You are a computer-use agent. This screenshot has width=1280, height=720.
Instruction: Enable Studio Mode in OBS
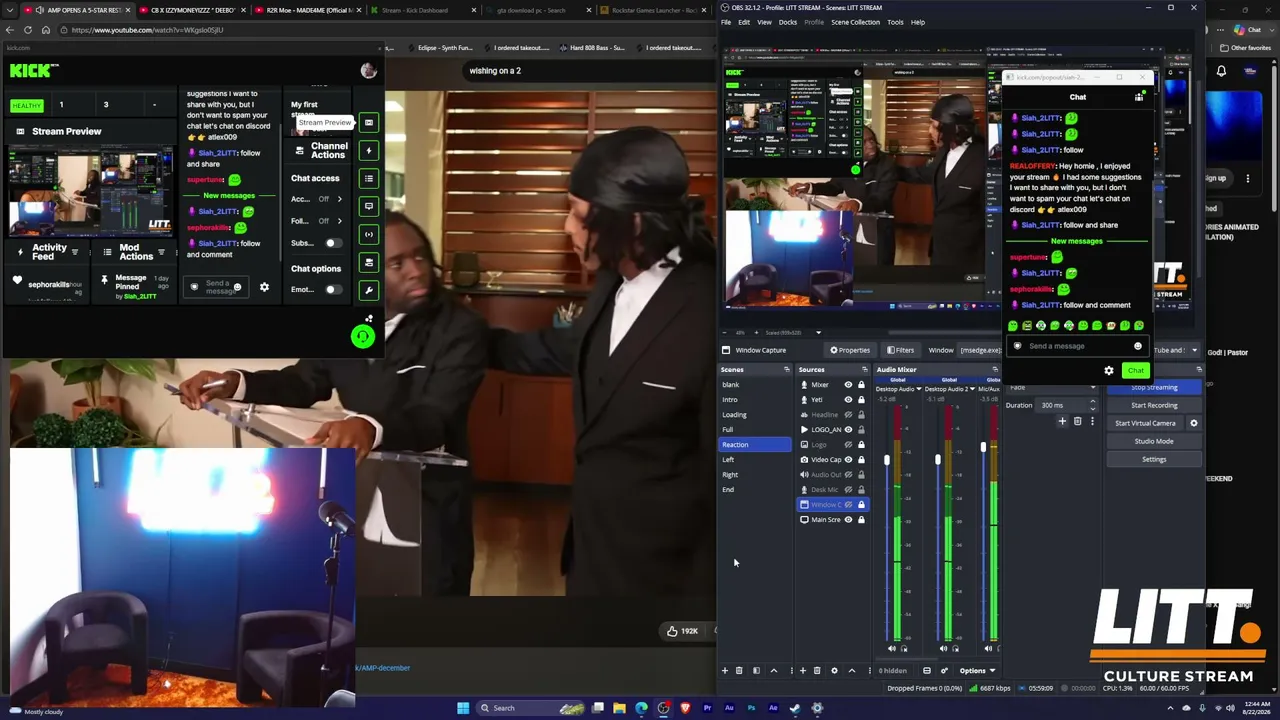pyautogui.click(x=1154, y=441)
